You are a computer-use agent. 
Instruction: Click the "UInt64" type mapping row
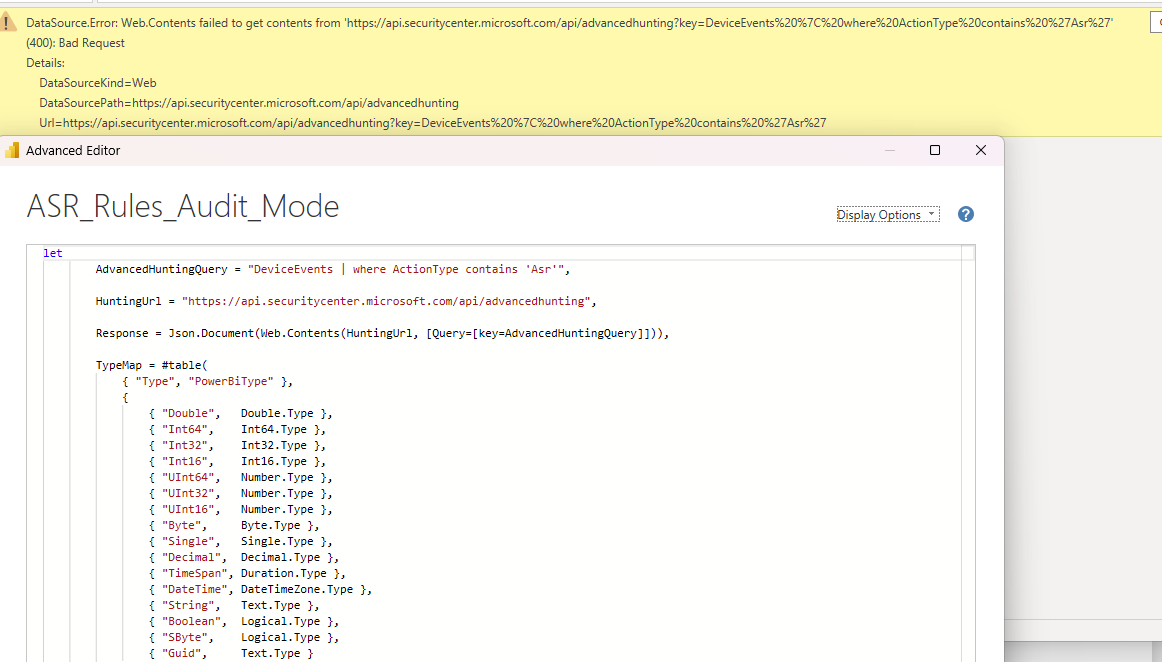pos(241,477)
